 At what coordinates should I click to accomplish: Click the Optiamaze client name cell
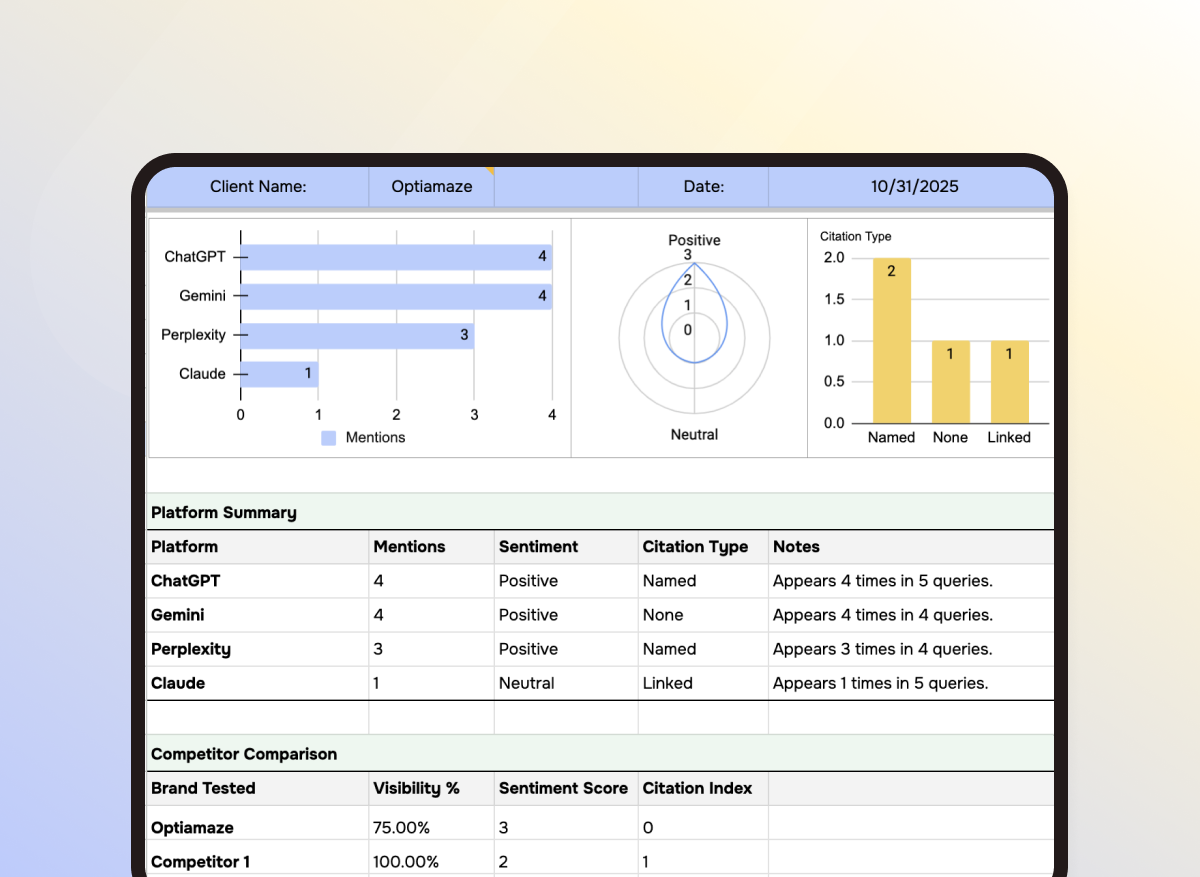431,186
